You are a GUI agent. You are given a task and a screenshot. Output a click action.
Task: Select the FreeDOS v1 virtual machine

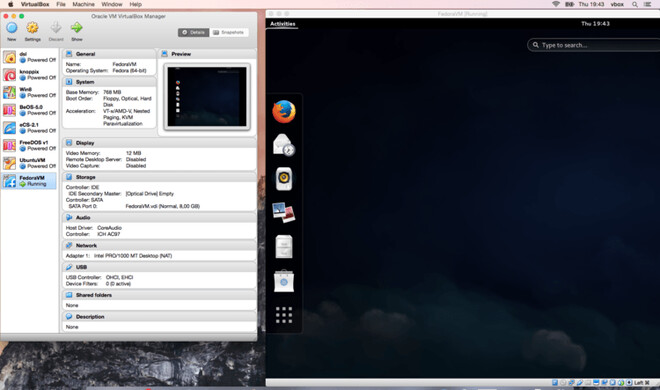(29, 145)
